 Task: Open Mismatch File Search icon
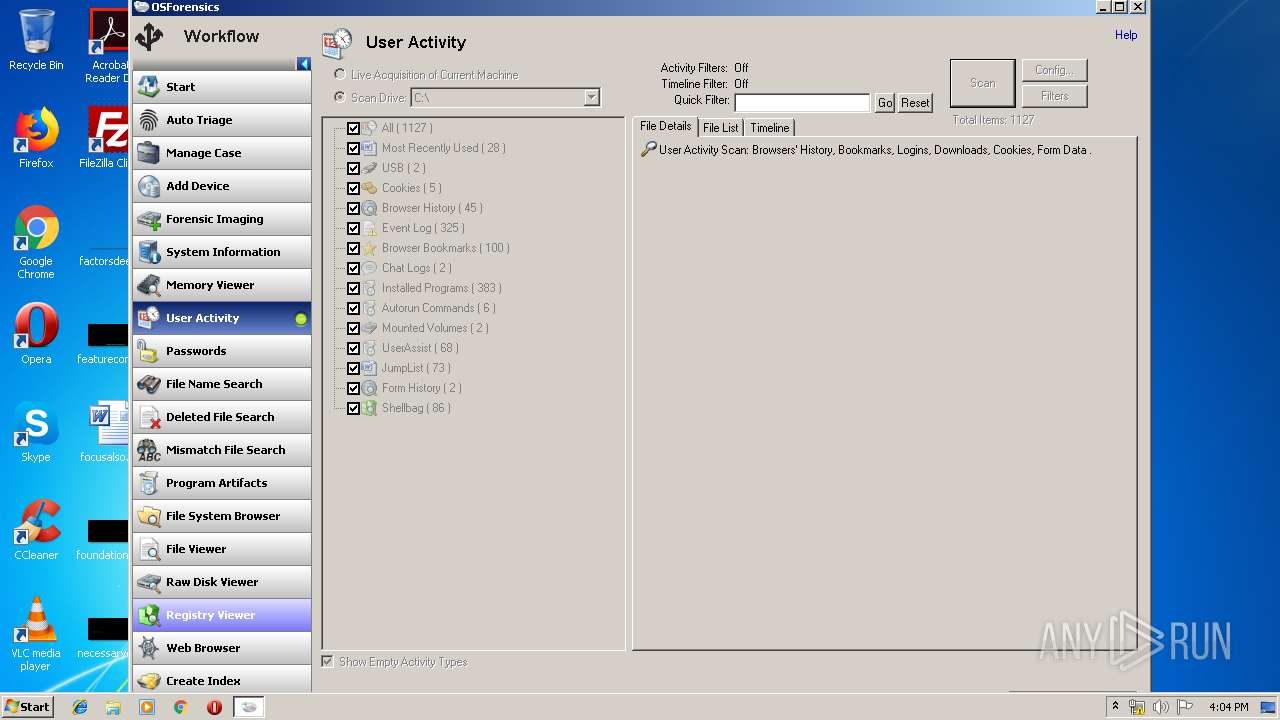pos(149,450)
